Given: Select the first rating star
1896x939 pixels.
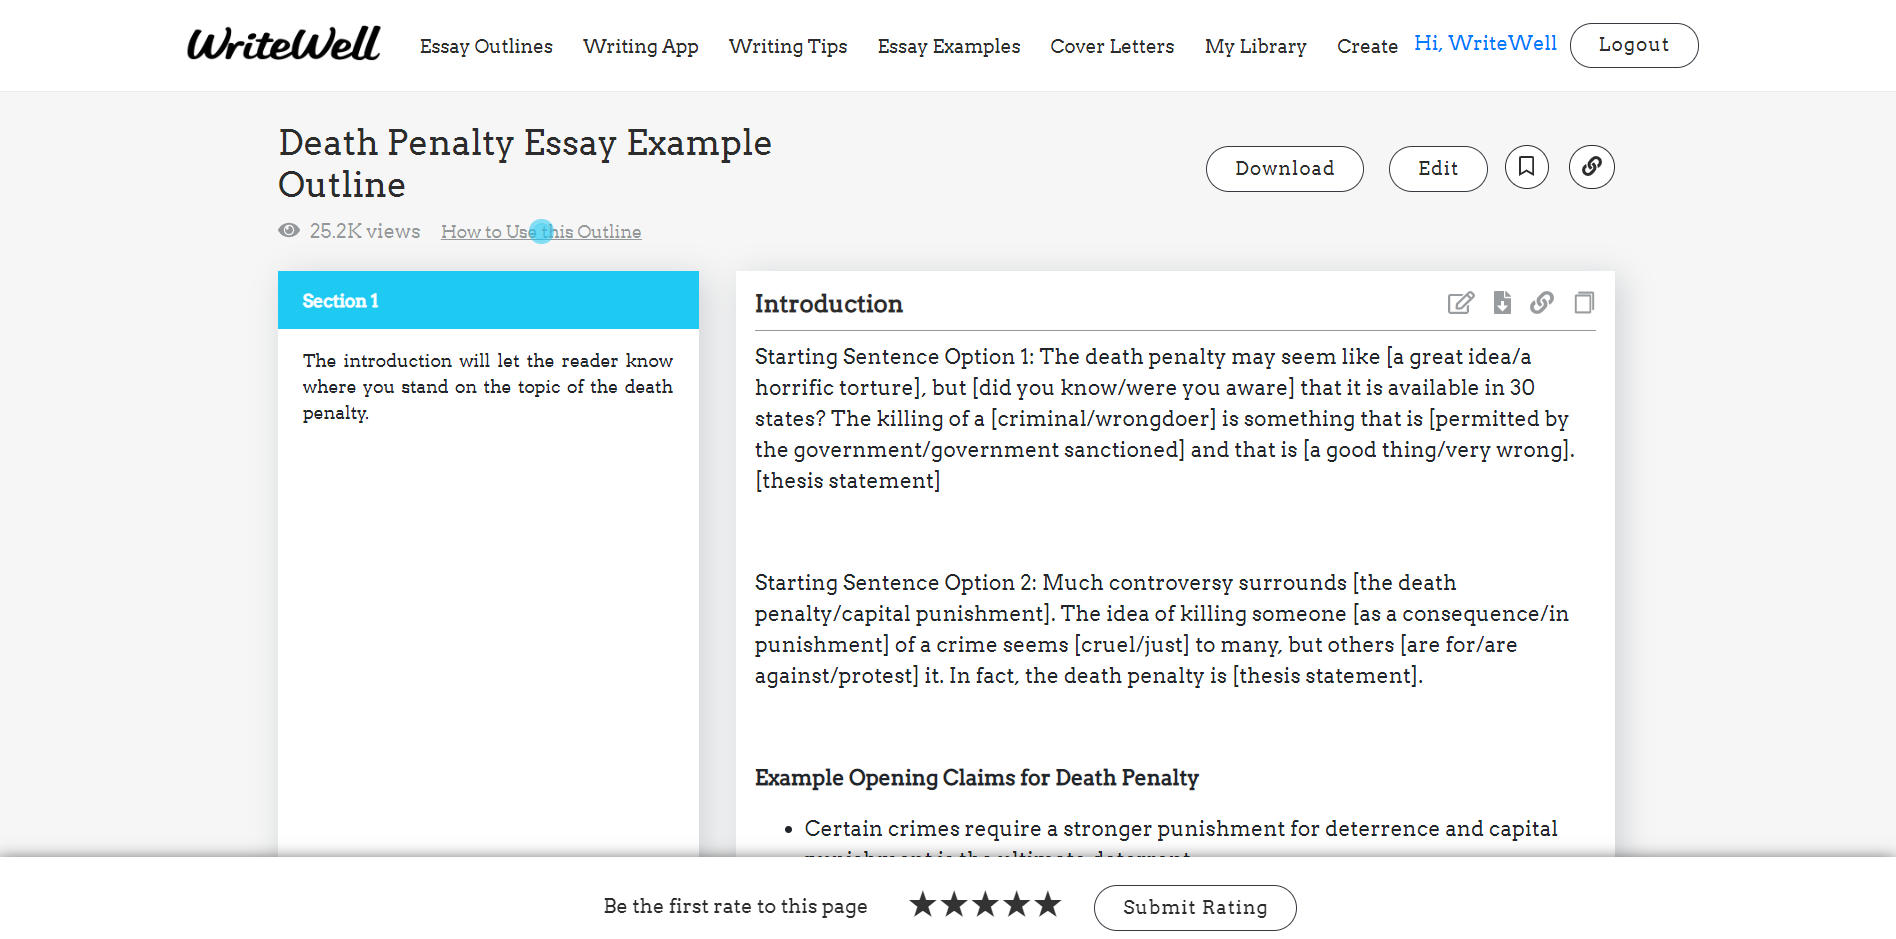Looking at the screenshot, I should tap(923, 905).
